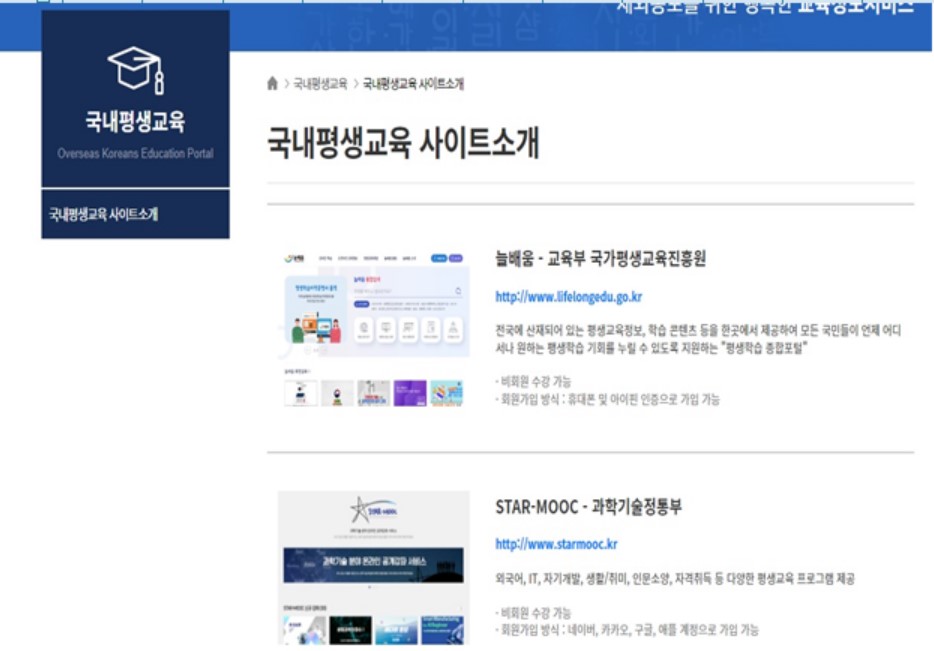Click 휴대폰 및 아이핀 인증 가입 note
The height and width of the screenshot is (651, 934).
tap(608, 399)
